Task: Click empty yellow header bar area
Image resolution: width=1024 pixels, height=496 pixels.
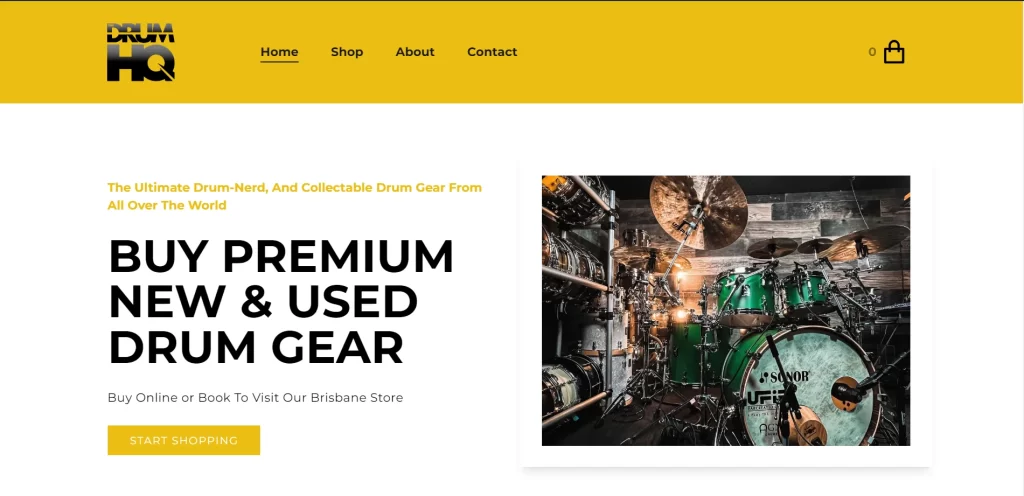Action: tap(686, 52)
